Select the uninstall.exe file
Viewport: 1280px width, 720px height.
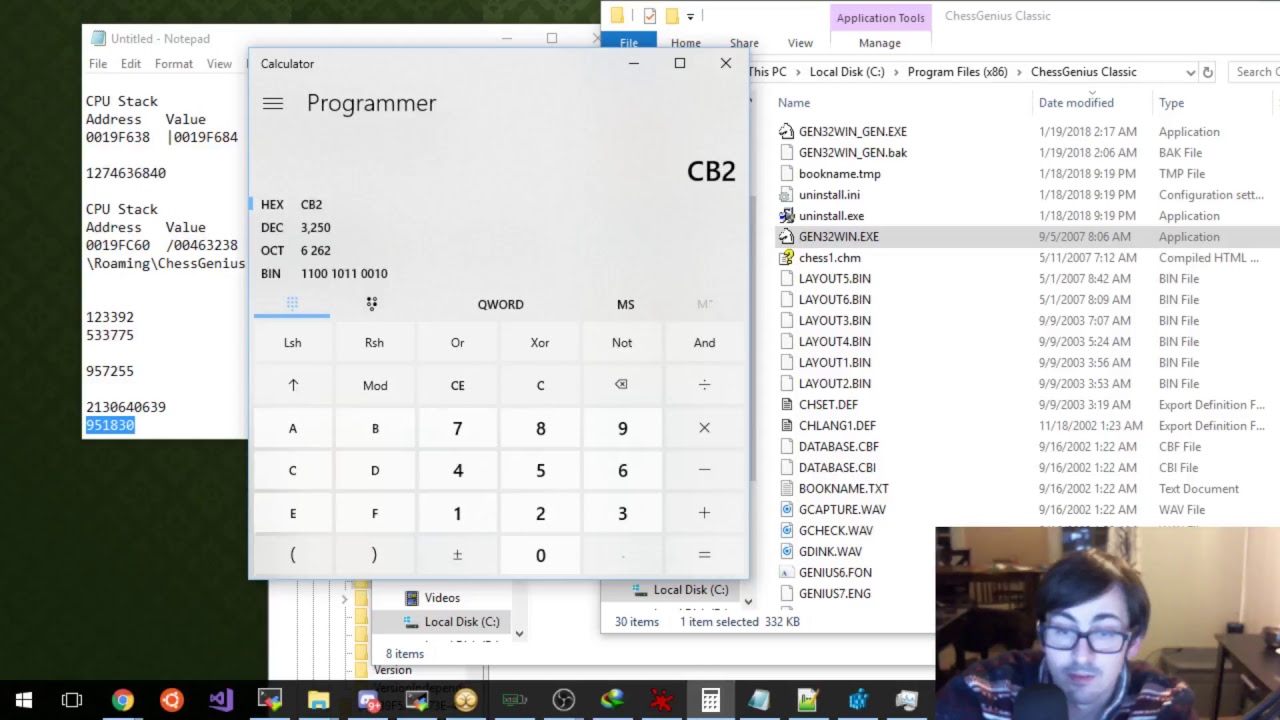coord(831,216)
